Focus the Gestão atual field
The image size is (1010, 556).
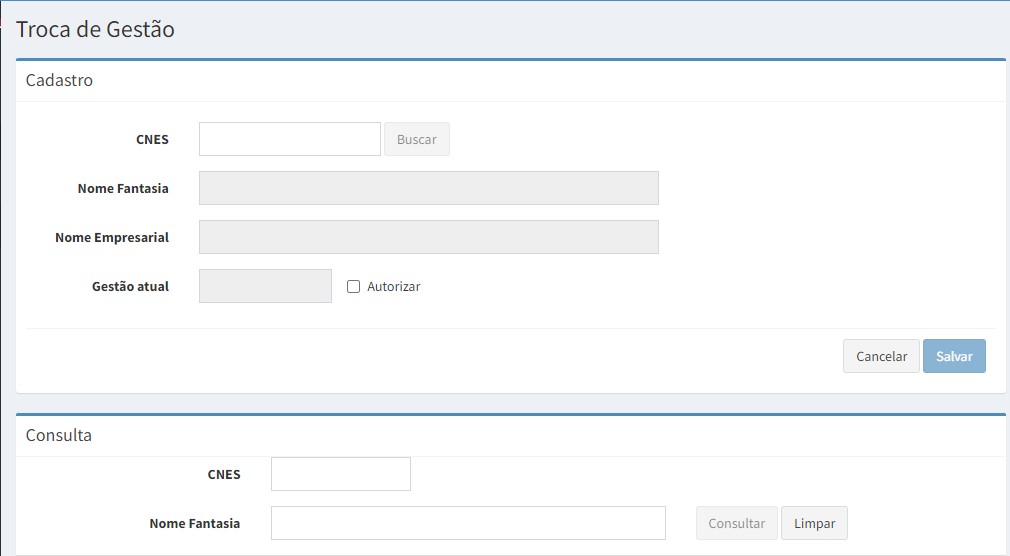point(265,286)
